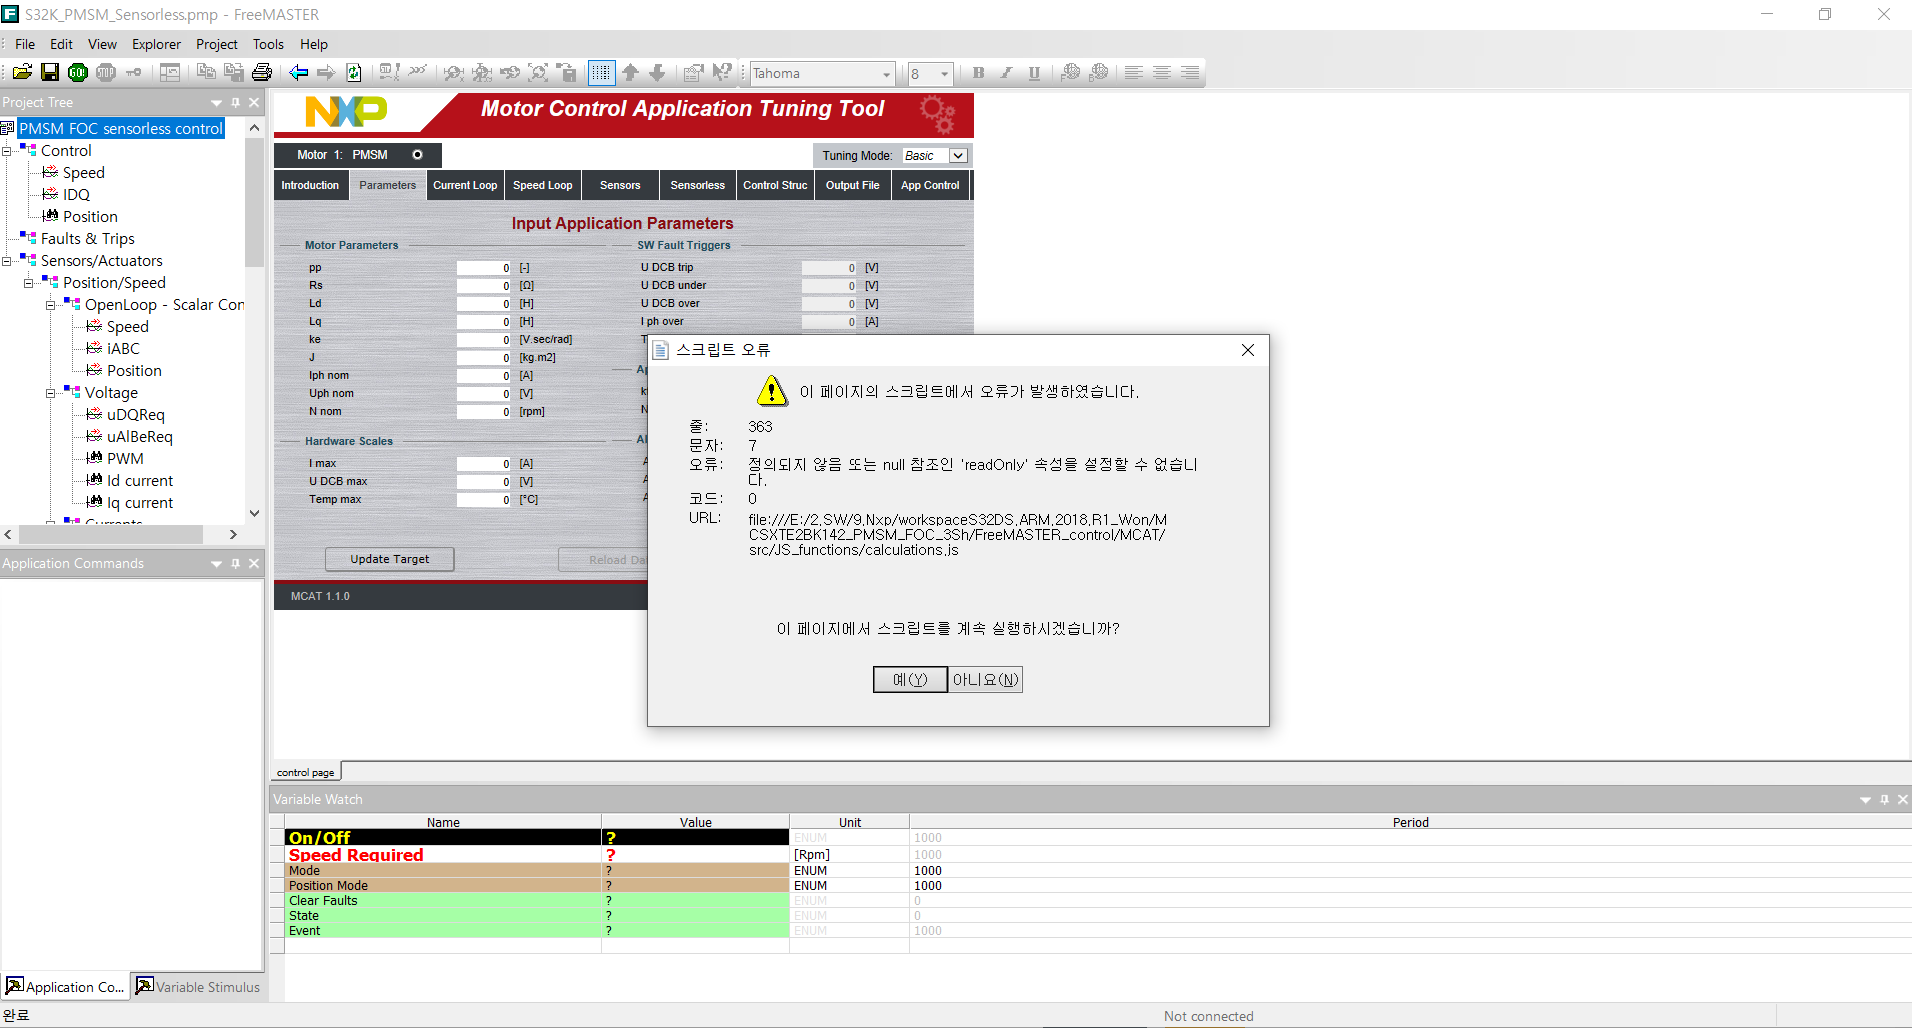This screenshot has width=1912, height=1028.
Task: Select the Print icon on the toolbar
Action: (261, 72)
